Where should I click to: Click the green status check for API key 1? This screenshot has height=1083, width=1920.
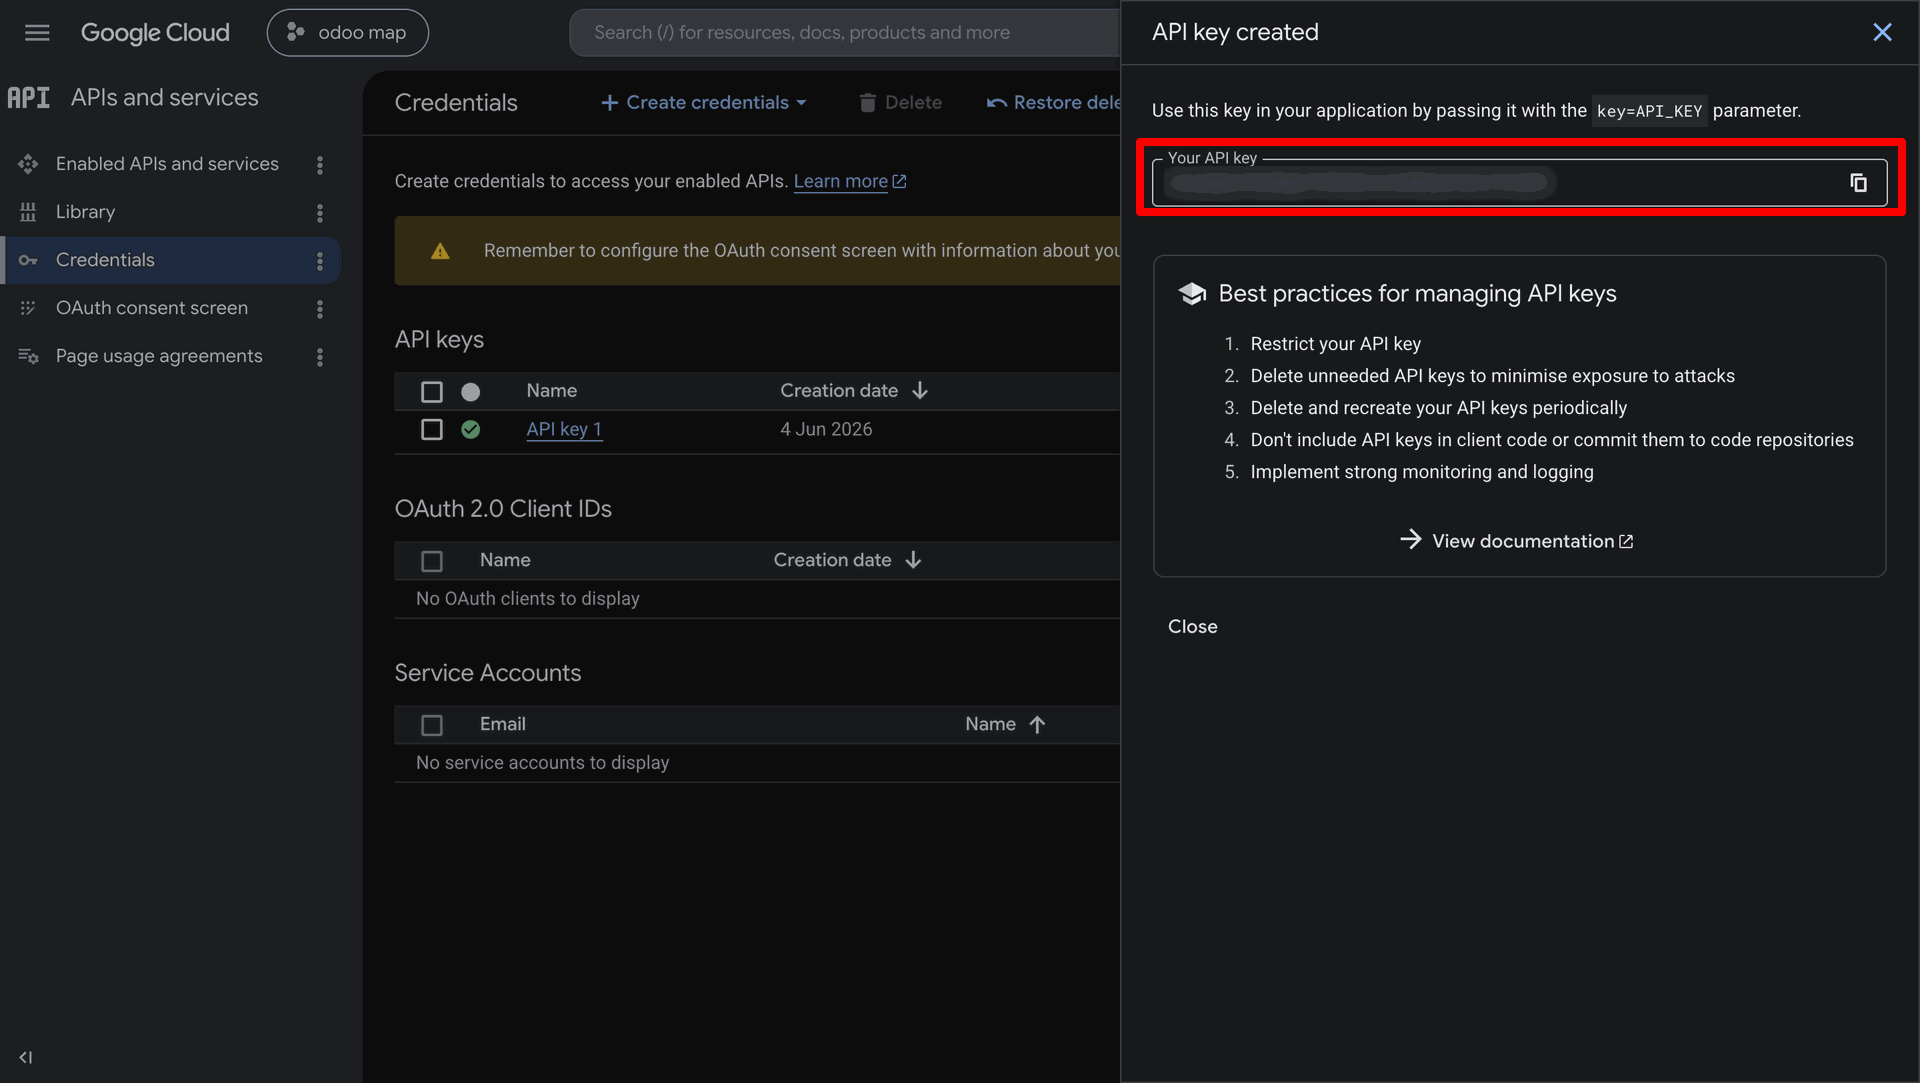click(x=470, y=429)
